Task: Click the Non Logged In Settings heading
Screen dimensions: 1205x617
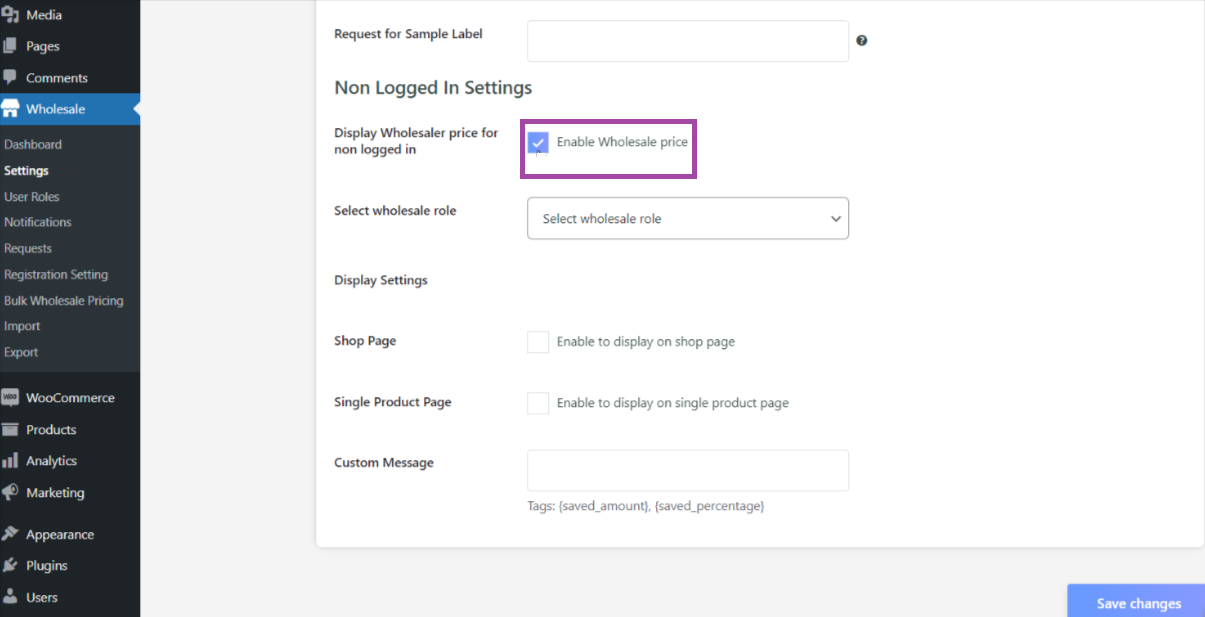Action: pos(433,88)
